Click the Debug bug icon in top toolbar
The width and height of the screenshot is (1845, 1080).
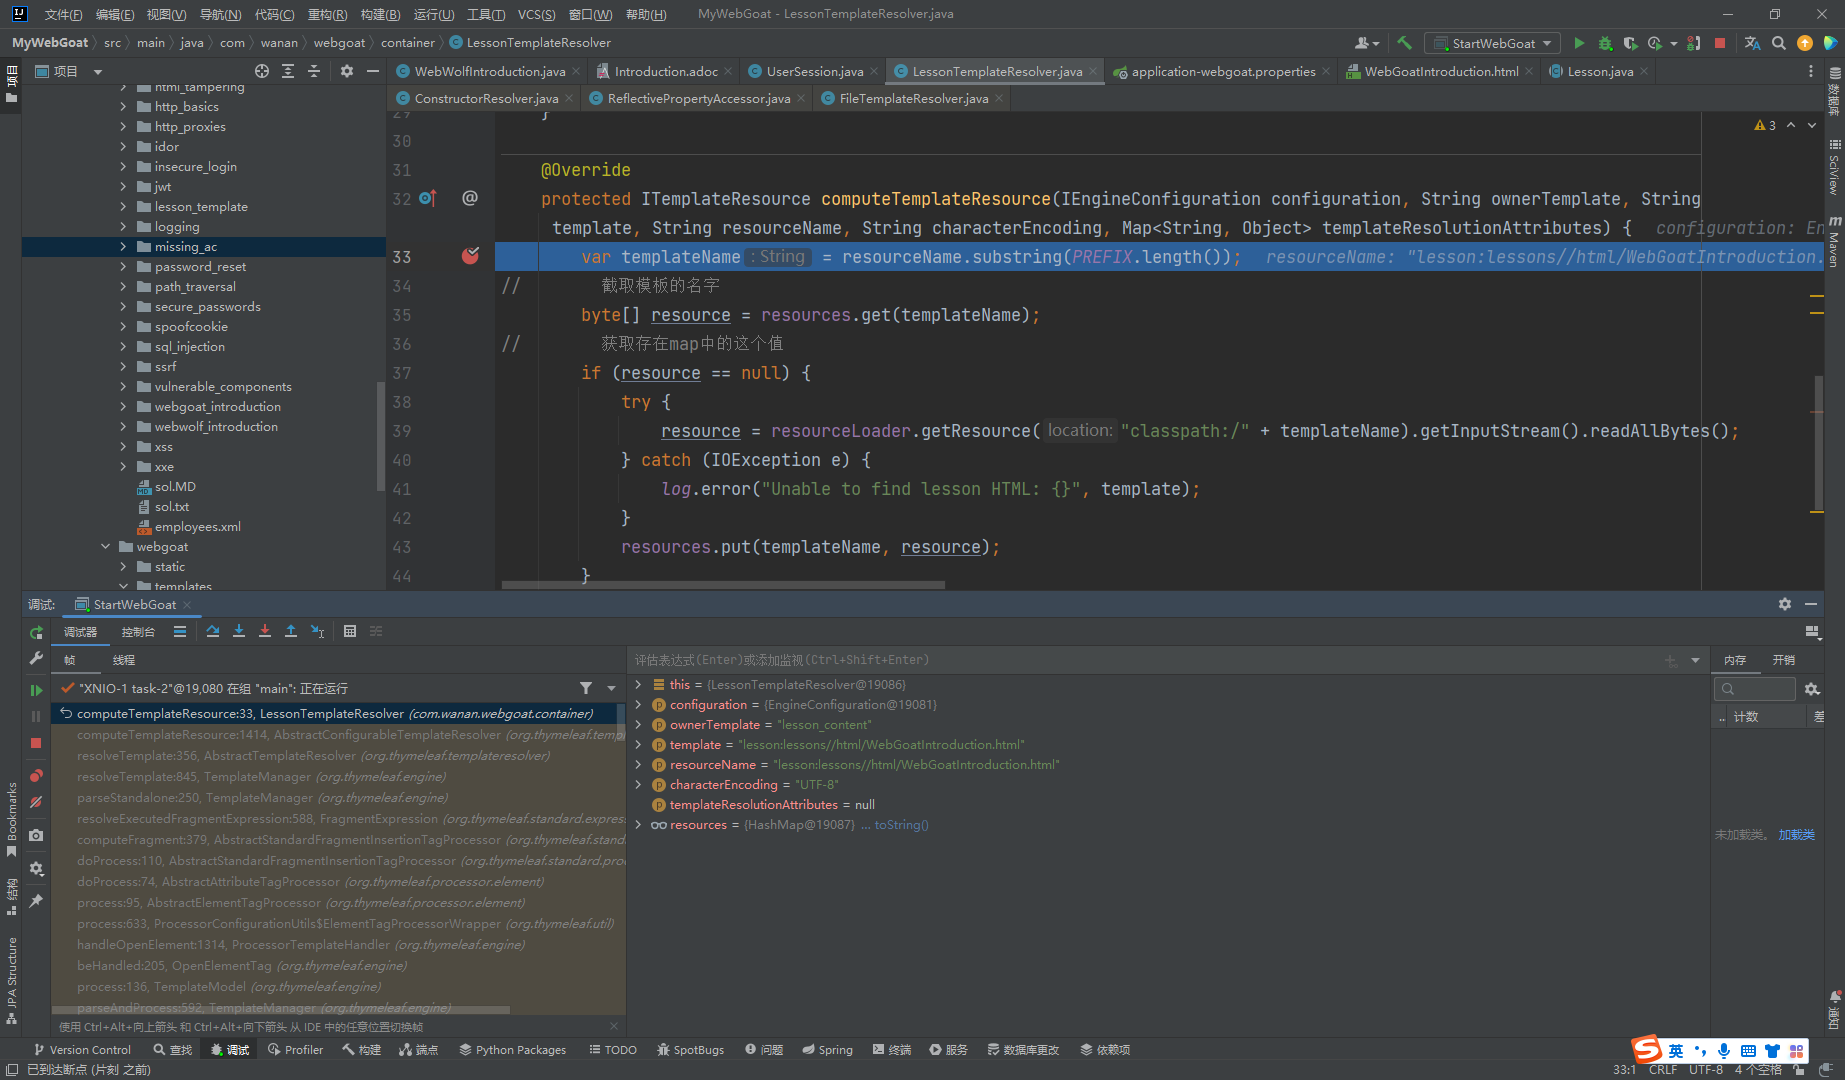[x=1605, y=43]
